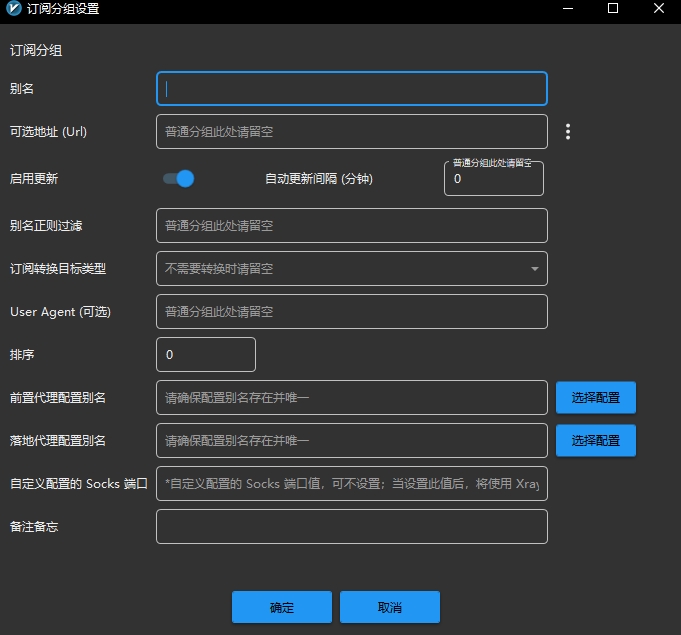Click the v2rayN app icon in title bar
The width and height of the screenshot is (681, 635).
[x=12, y=9]
